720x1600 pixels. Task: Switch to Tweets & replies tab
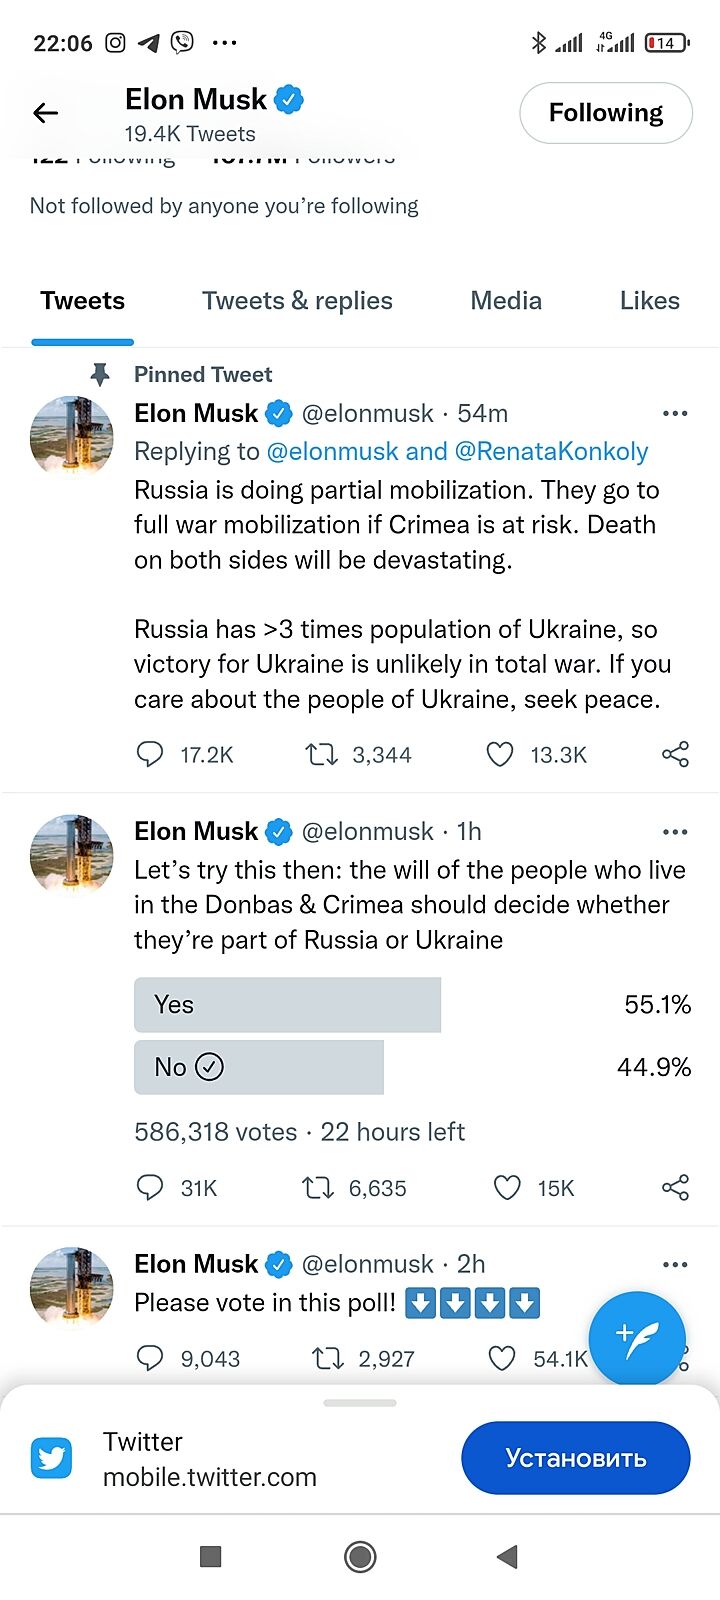click(x=297, y=301)
